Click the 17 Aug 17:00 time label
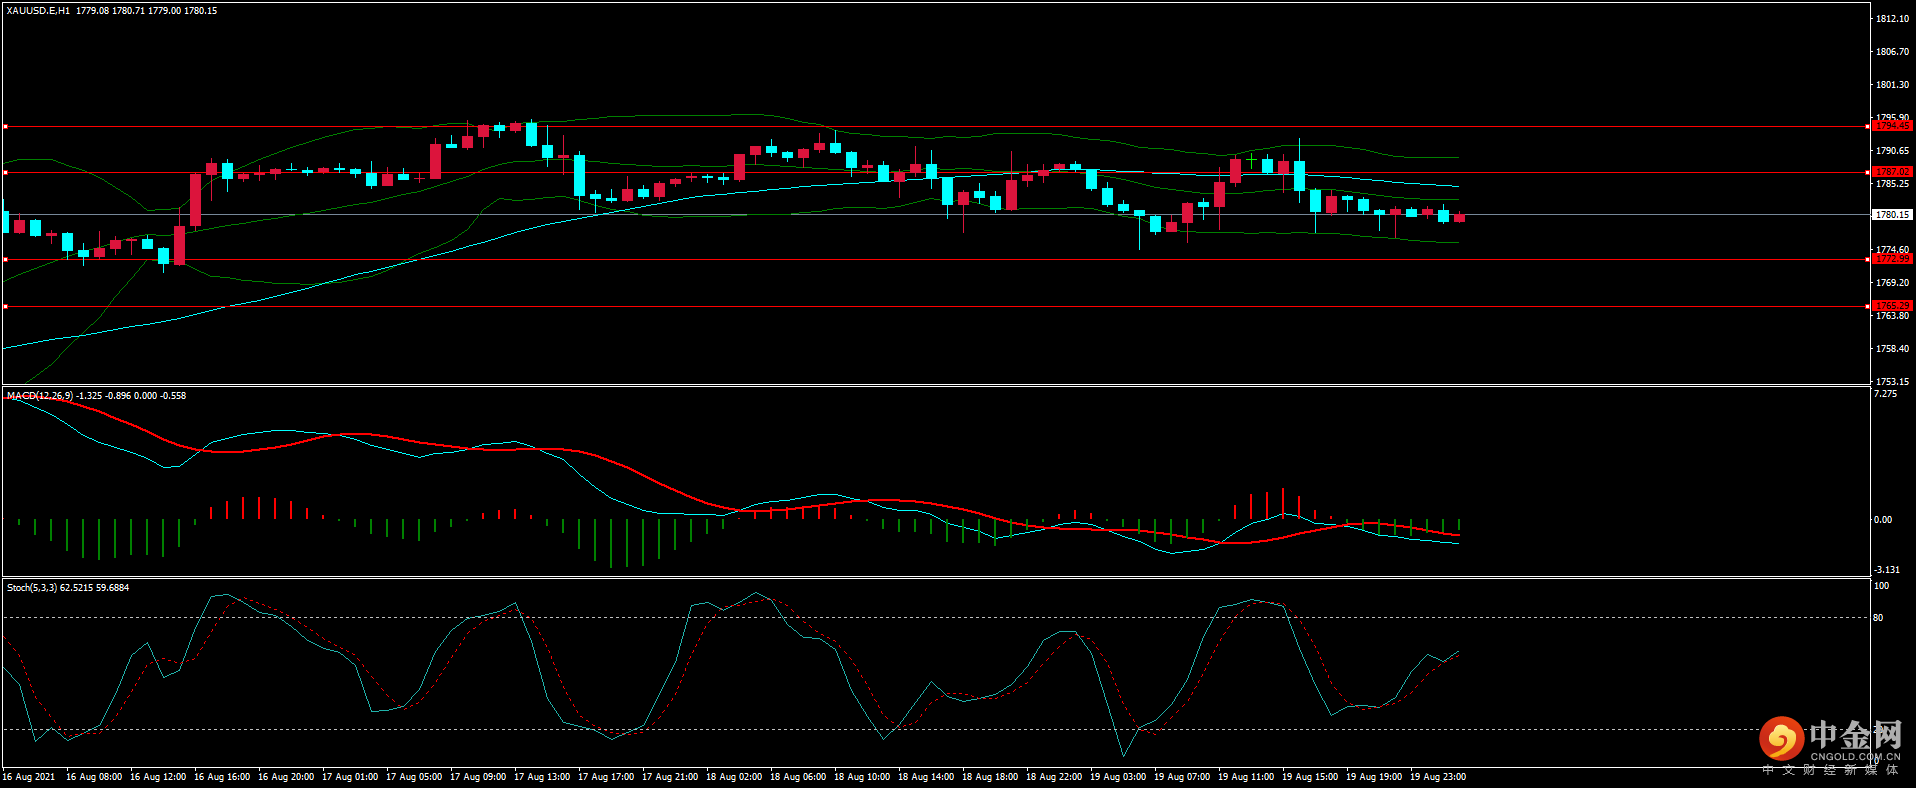Image resolution: width=1916 pixels, height=788 pixels. point(606,777)
